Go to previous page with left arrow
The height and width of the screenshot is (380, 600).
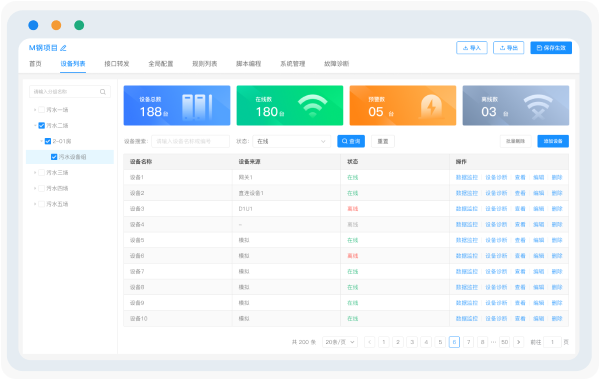[369, 342]
